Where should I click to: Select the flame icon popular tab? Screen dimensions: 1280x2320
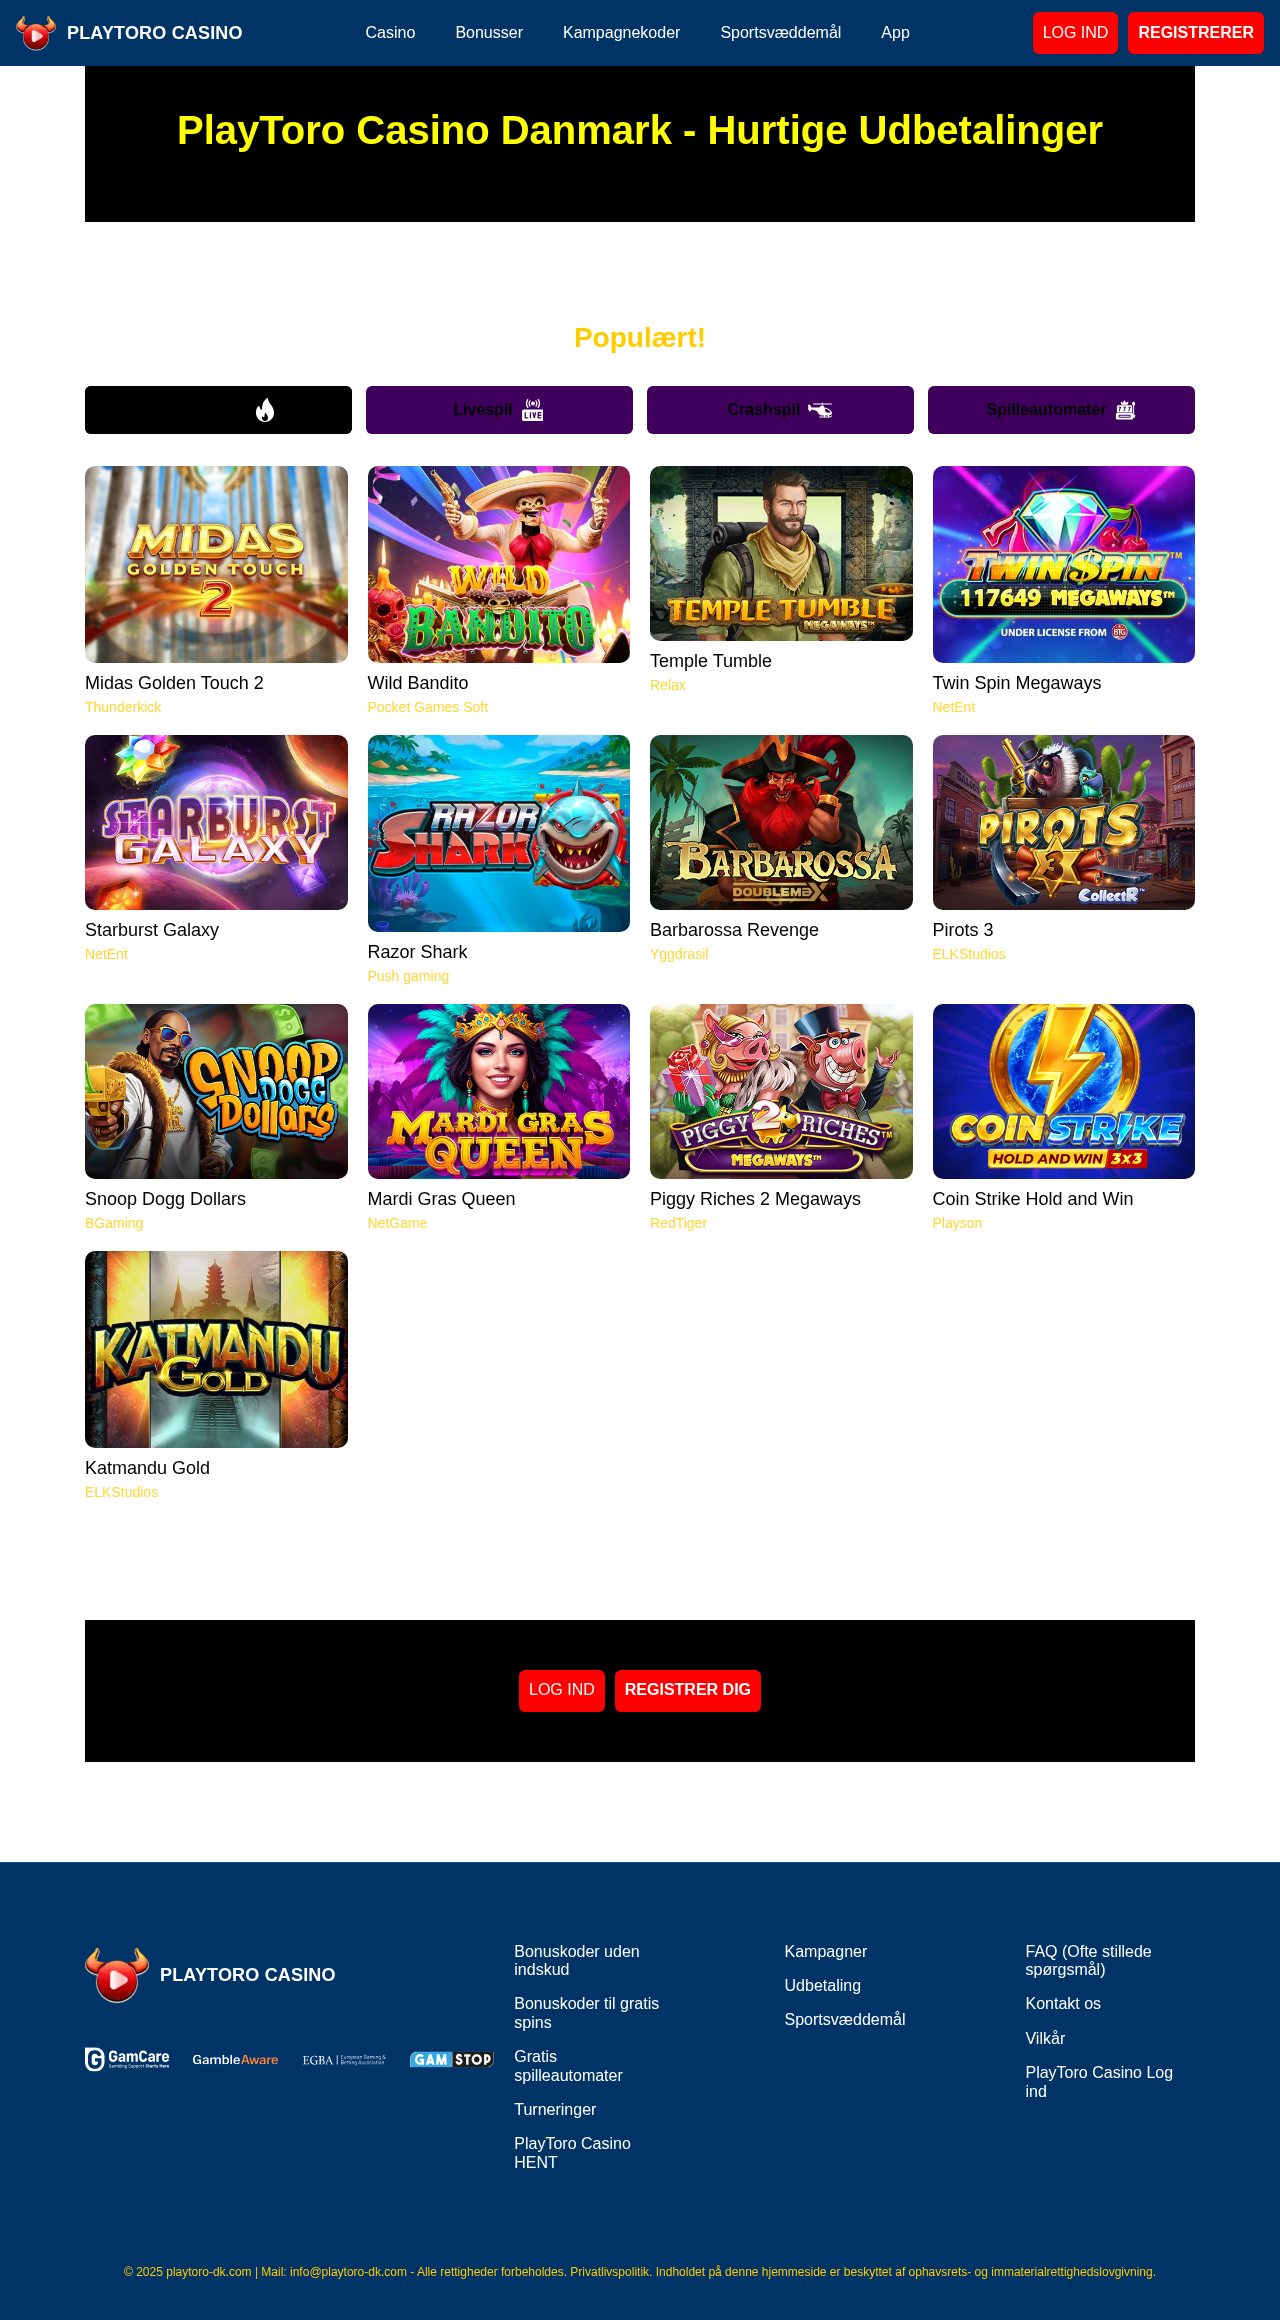tap(218, 410)
